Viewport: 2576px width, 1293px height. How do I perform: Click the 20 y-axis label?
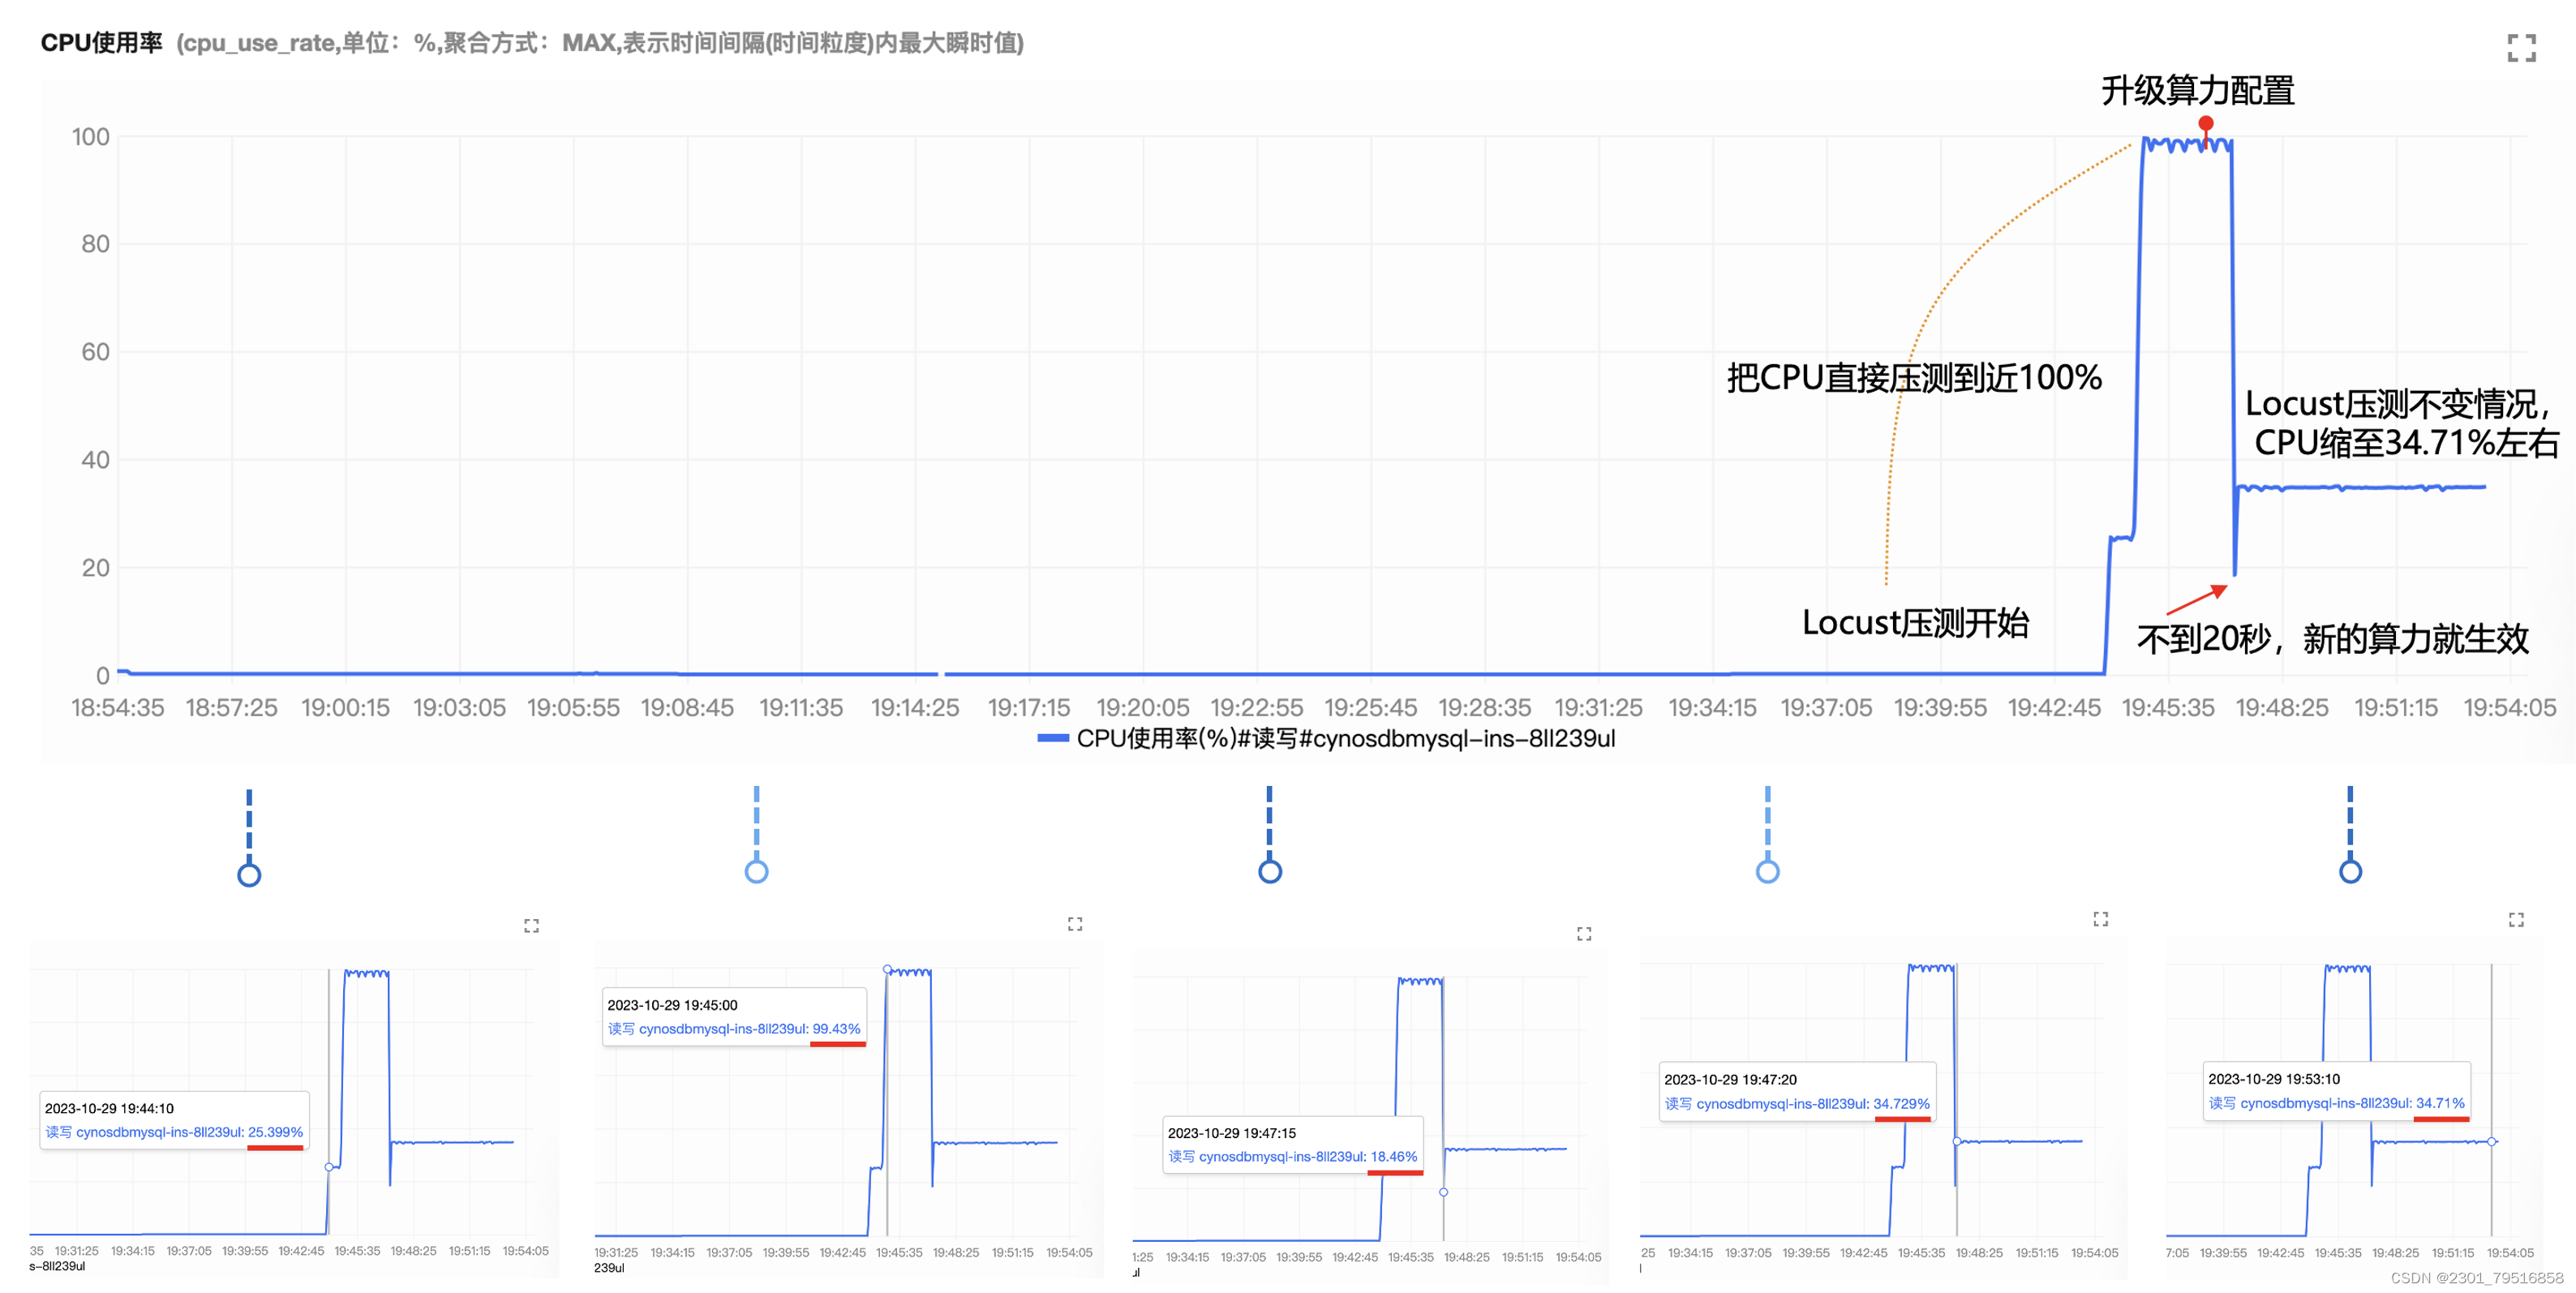coord(96,568)
